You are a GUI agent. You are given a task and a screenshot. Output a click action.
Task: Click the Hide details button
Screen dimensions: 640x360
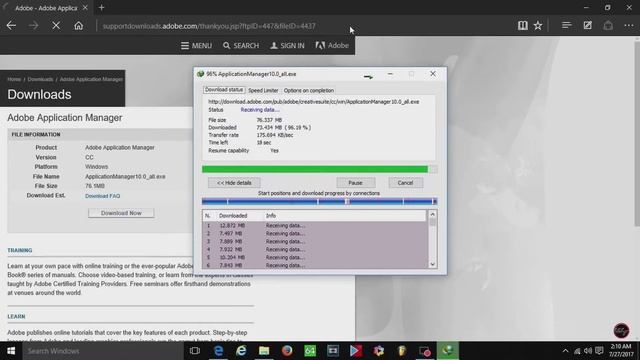[x=234, y=183]
